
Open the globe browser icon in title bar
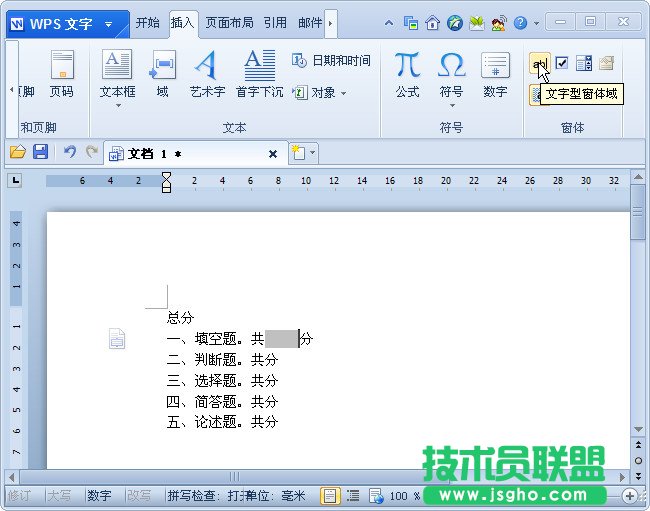[x=455, y=23]
